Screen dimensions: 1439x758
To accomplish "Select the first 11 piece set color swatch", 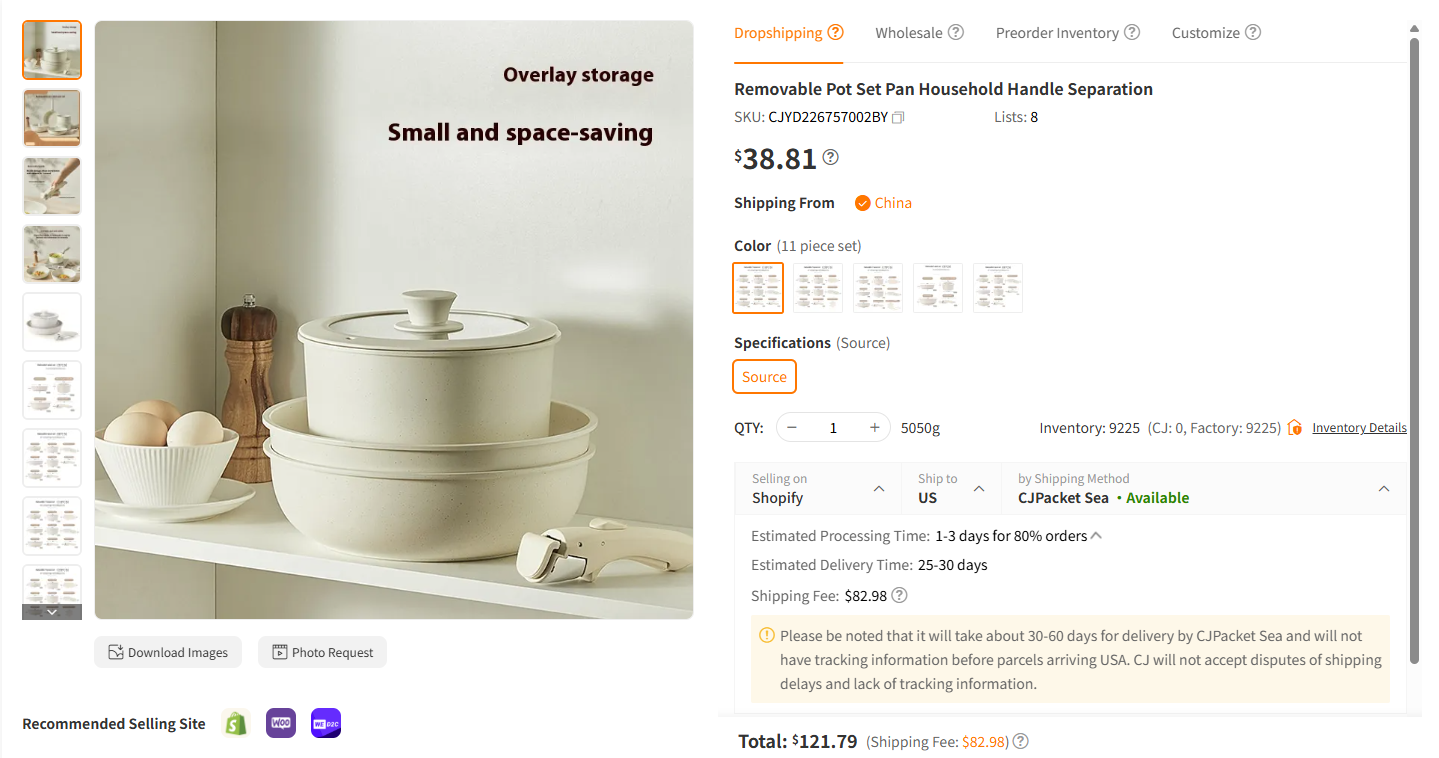I will (757, 287).
